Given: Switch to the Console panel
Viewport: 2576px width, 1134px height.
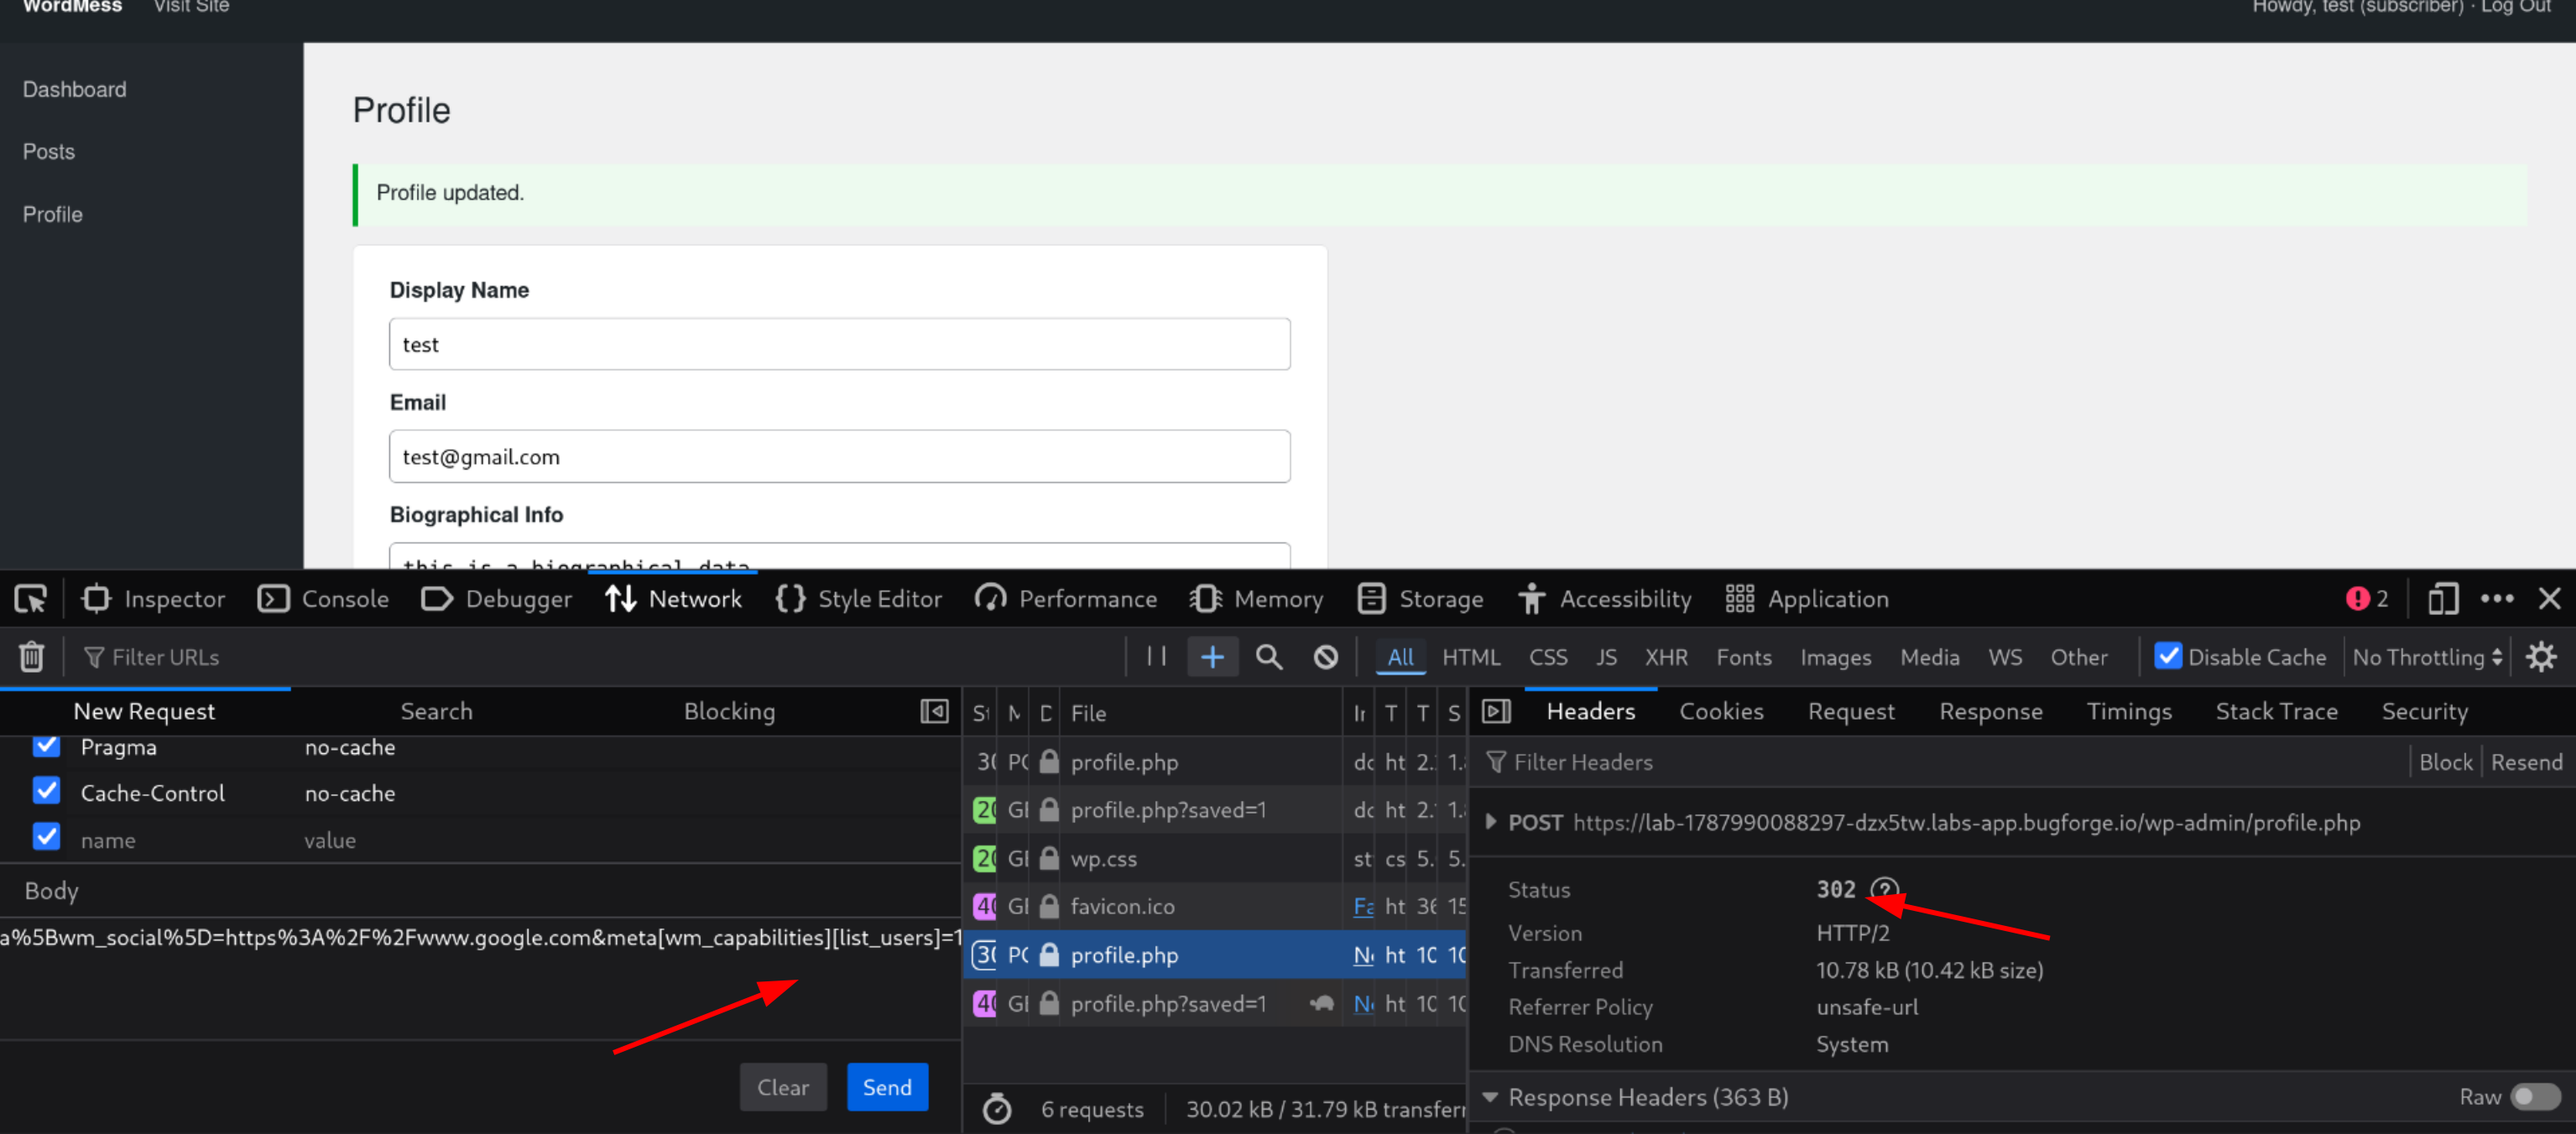Looking at the screenshot, I should click(324, 599).
